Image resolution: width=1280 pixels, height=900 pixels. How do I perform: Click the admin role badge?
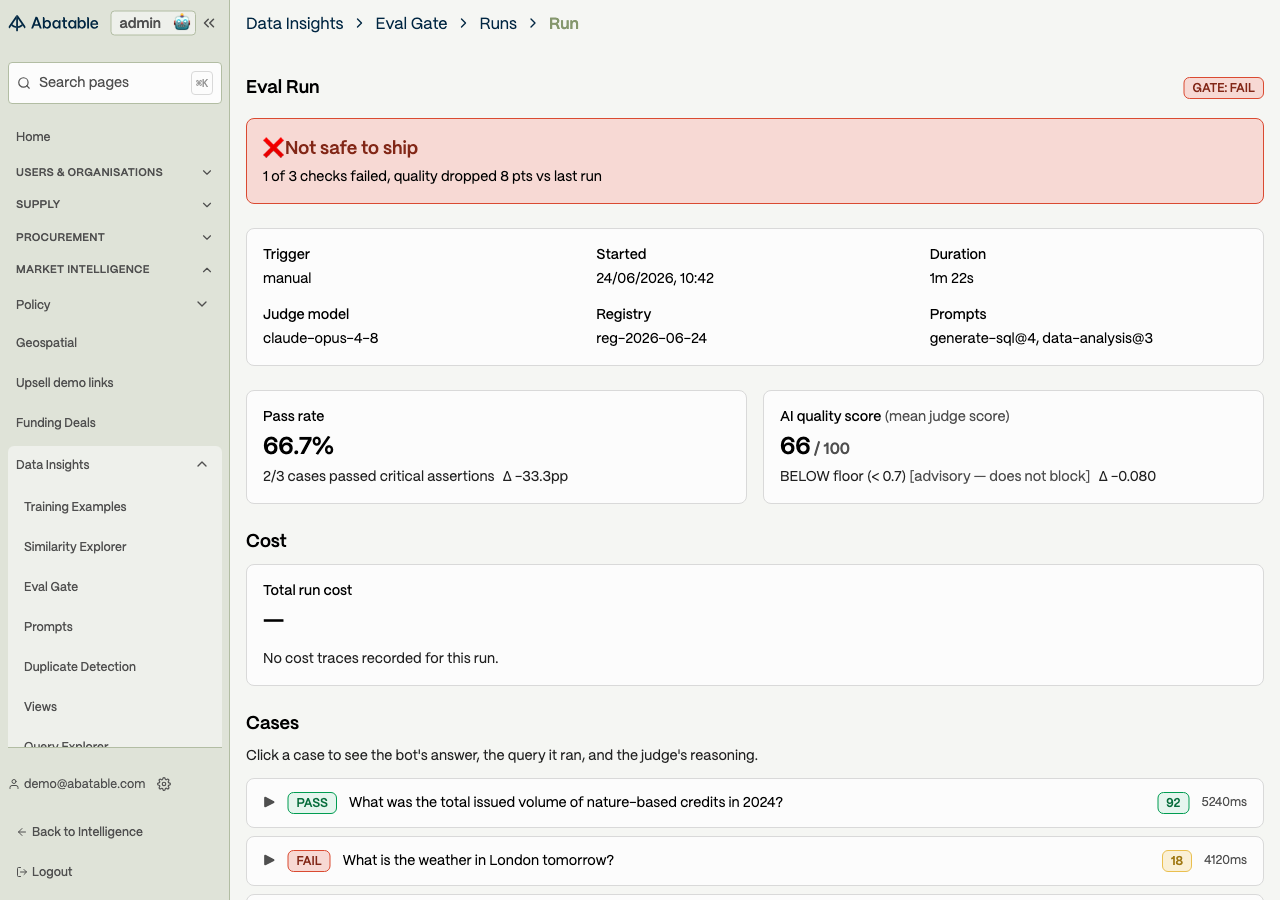point(153,23)
